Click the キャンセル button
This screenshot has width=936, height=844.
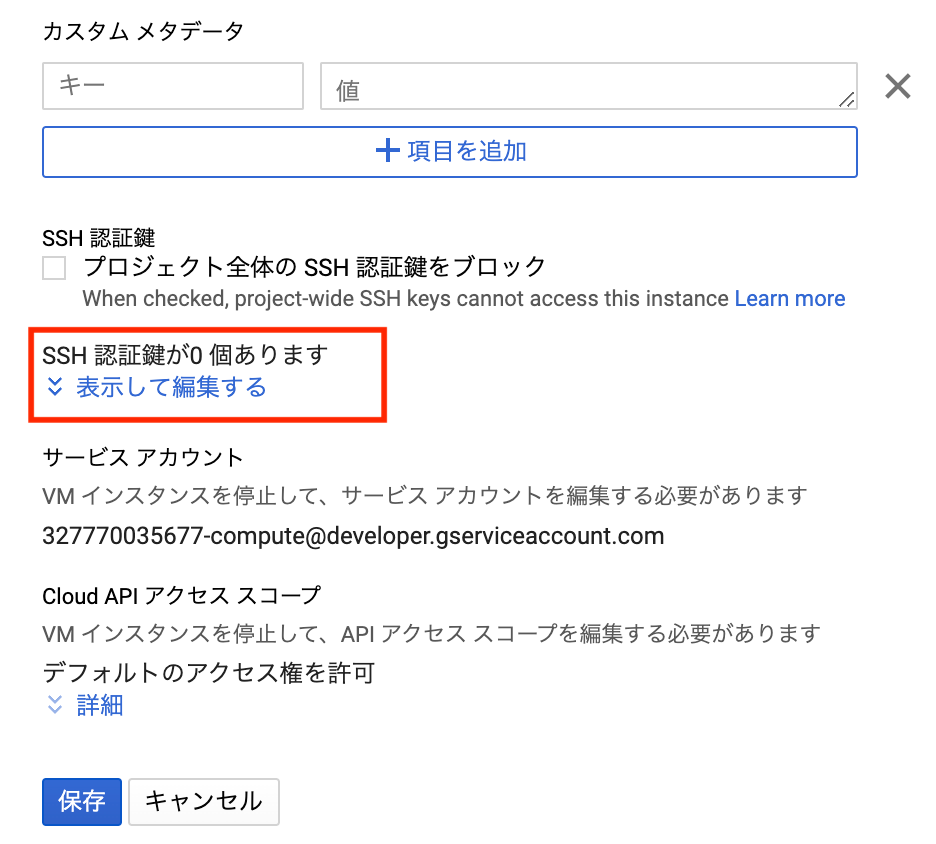[204, 802]
